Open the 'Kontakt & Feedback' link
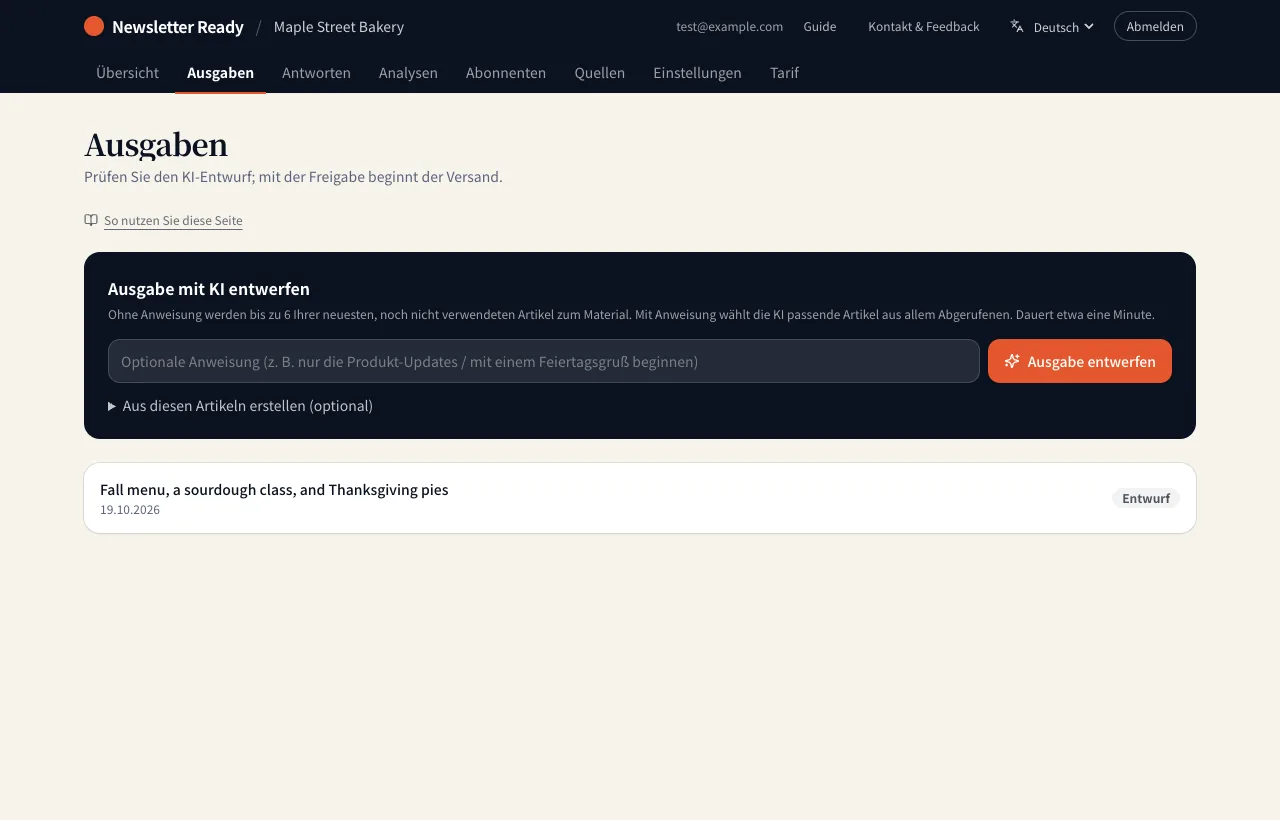The height and width of the screenshot is (820, 1280). coord(924,26)
